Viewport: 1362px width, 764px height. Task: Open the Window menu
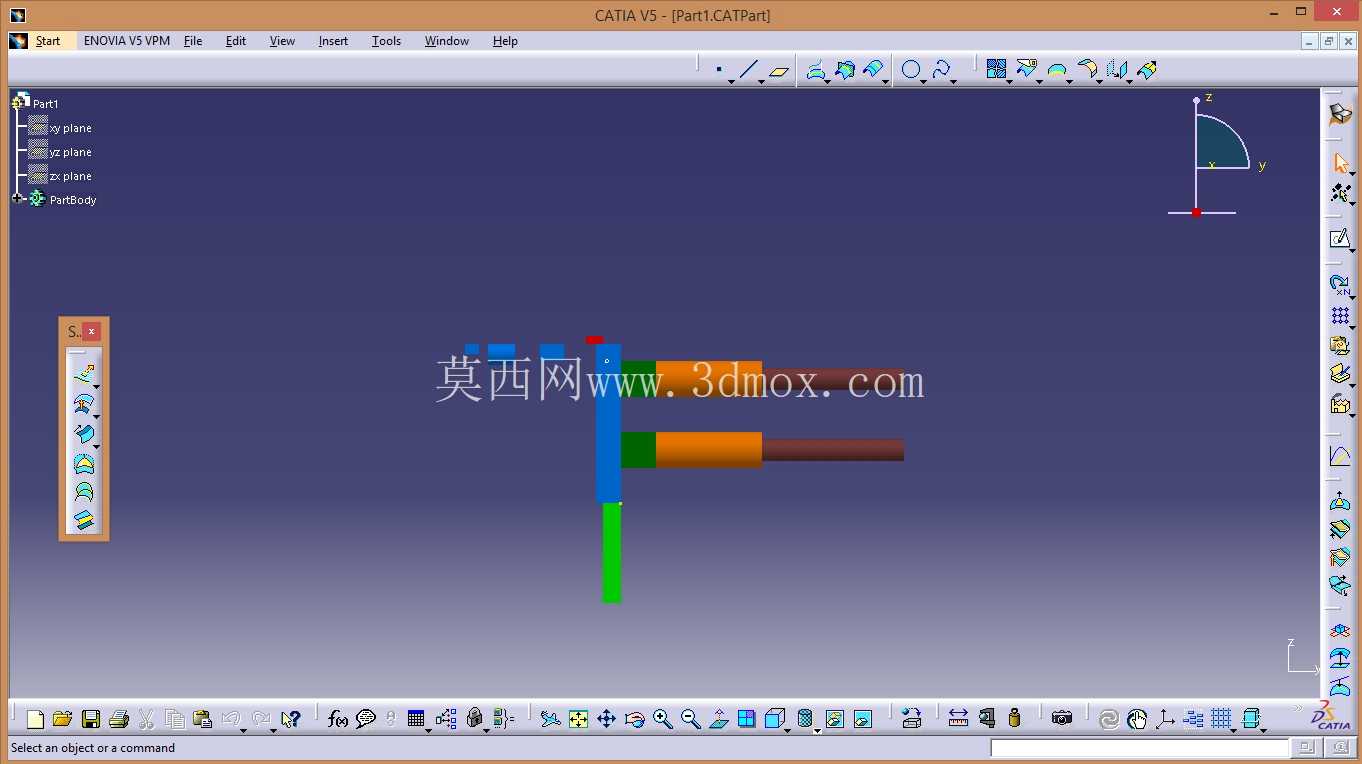click(447, 41)
